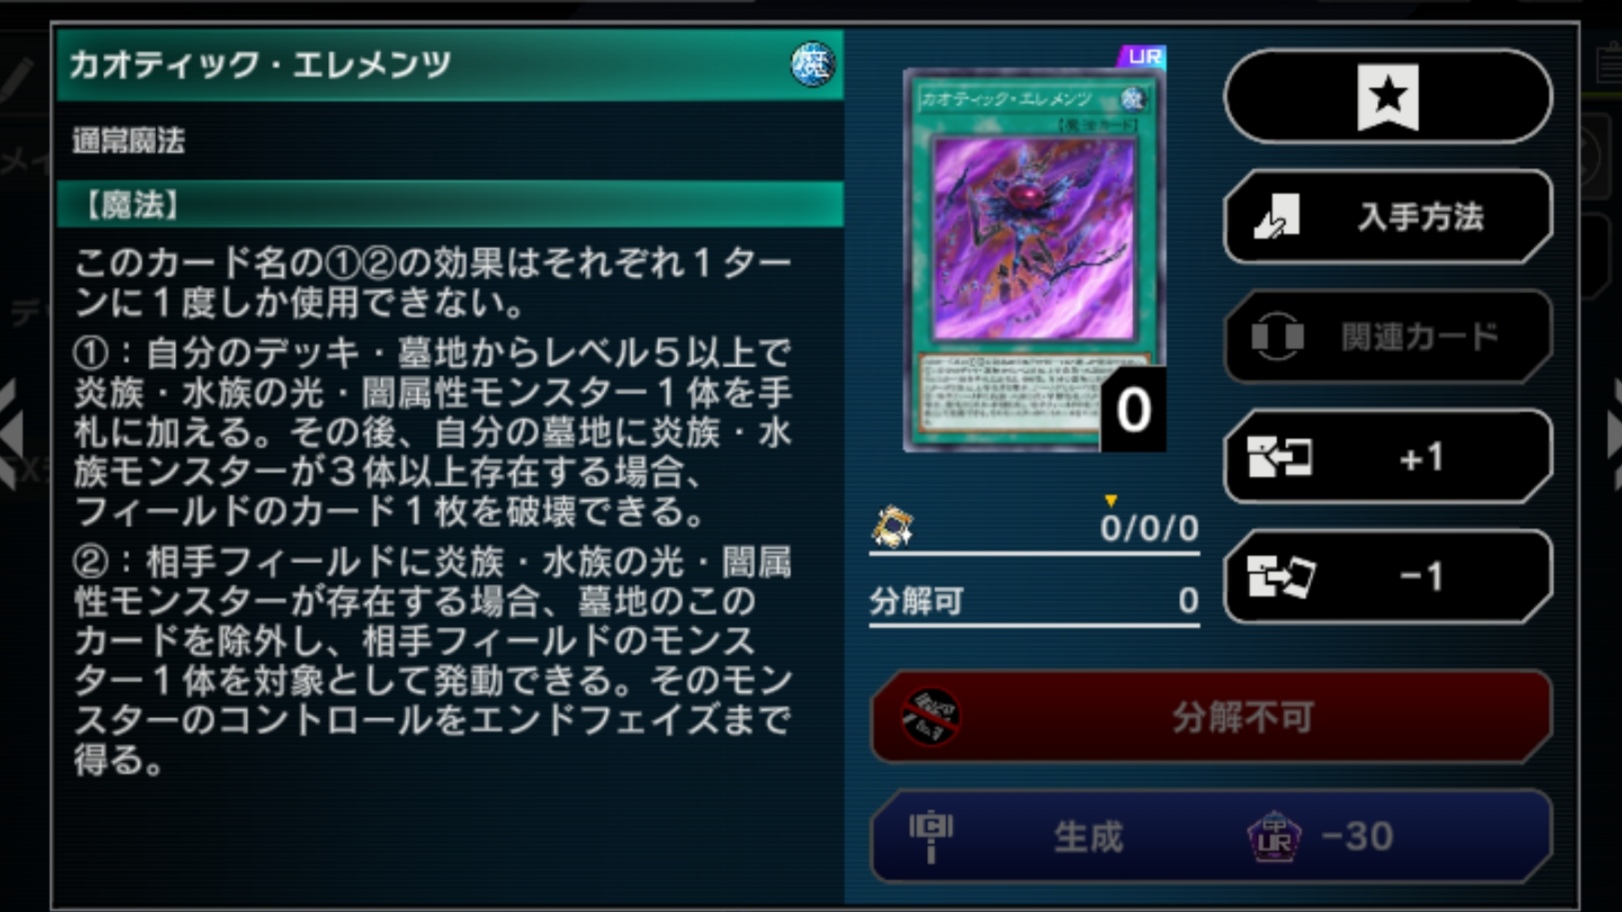
Task: Click the add-to-deck arrow icon
Action: (x=1279, y=458)
